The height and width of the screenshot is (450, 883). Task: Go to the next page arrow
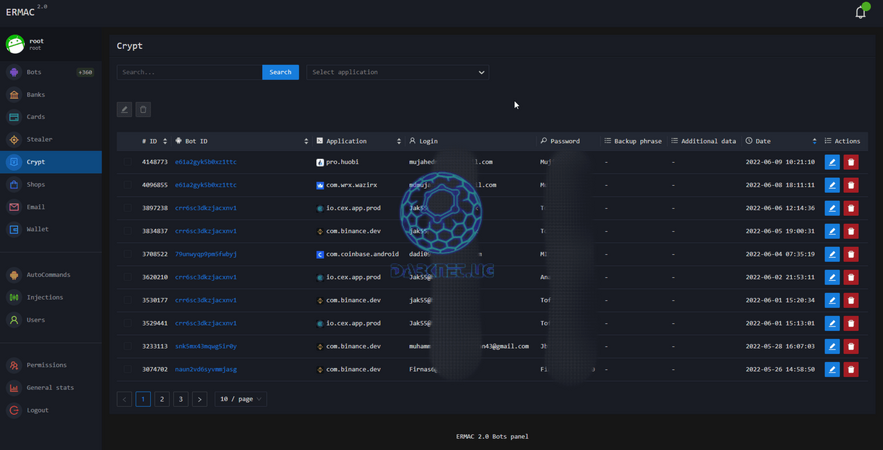coord(199,399)
